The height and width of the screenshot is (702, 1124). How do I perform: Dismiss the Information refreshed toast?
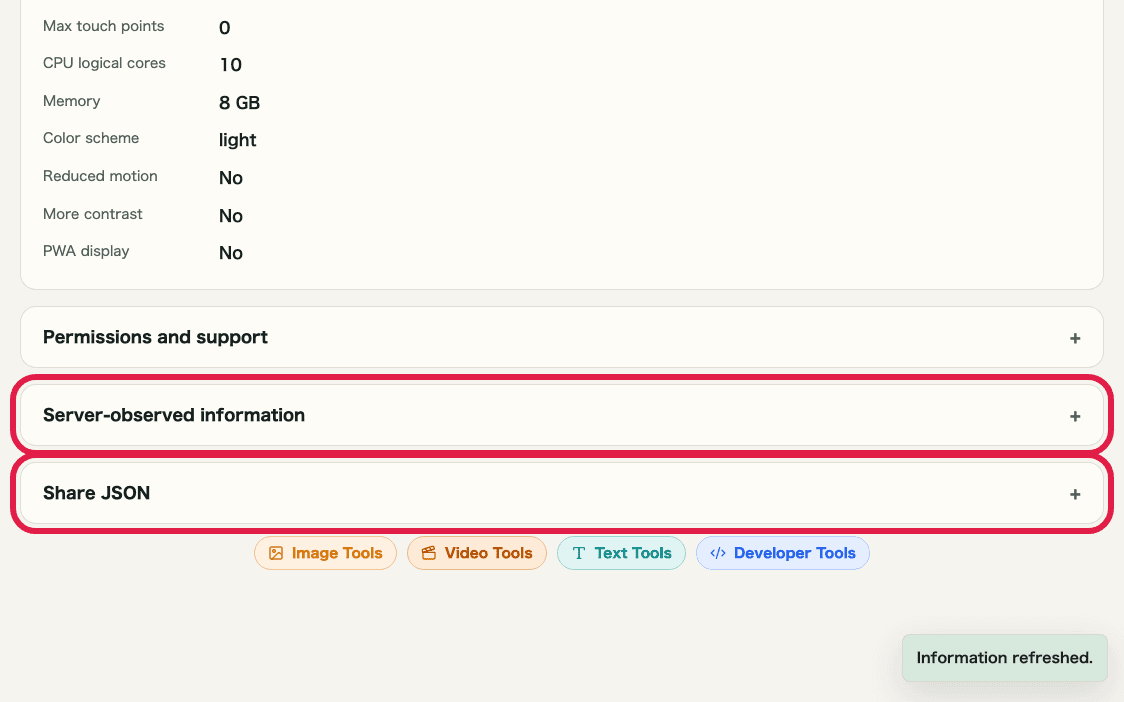pyautogui.click(x=1004, y=657)
